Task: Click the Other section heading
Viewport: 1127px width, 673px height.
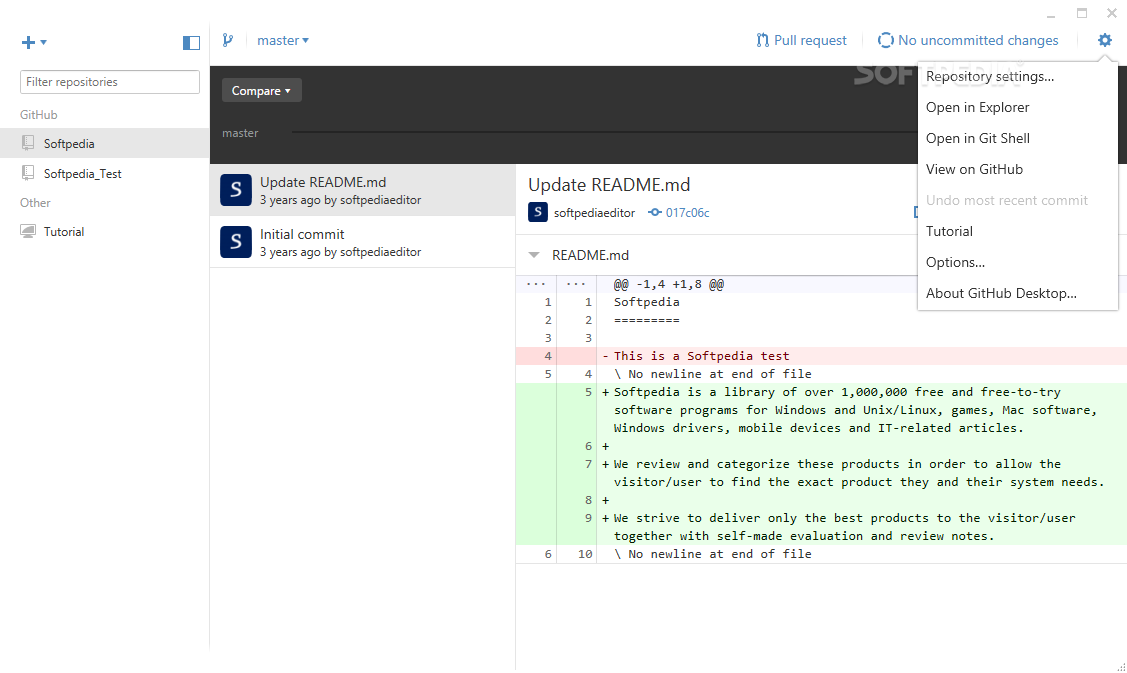Action: [35, 203]
